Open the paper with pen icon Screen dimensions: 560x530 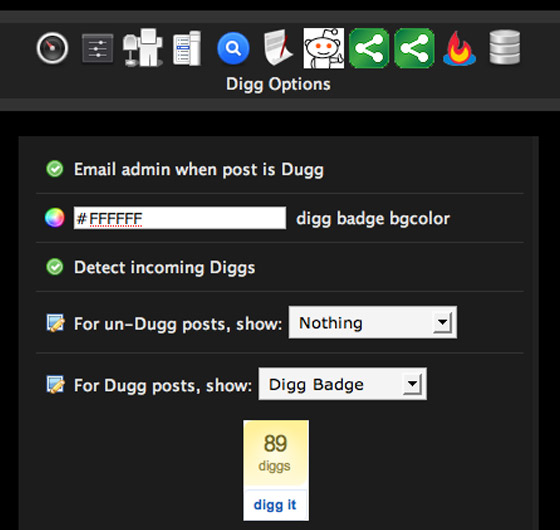click(x=278, y=48)
